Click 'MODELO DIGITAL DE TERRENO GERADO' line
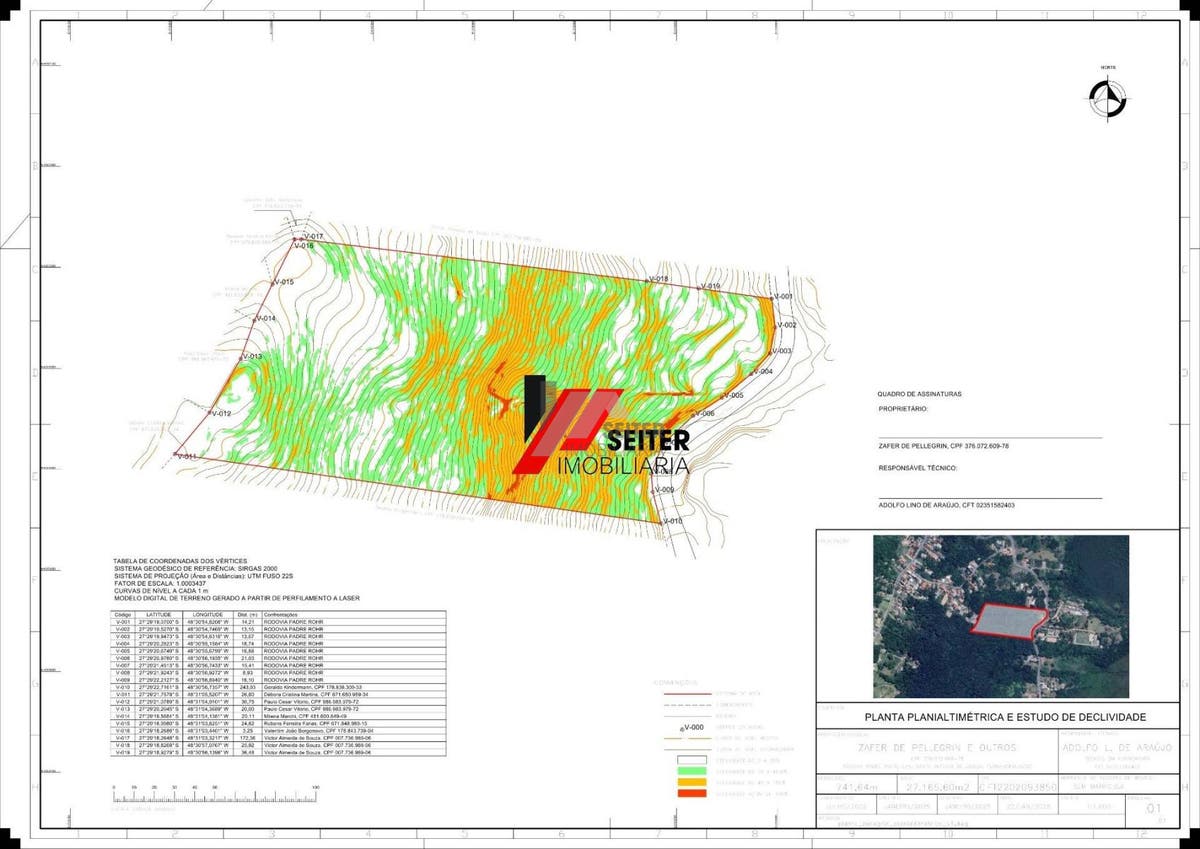 pos(236,597)
